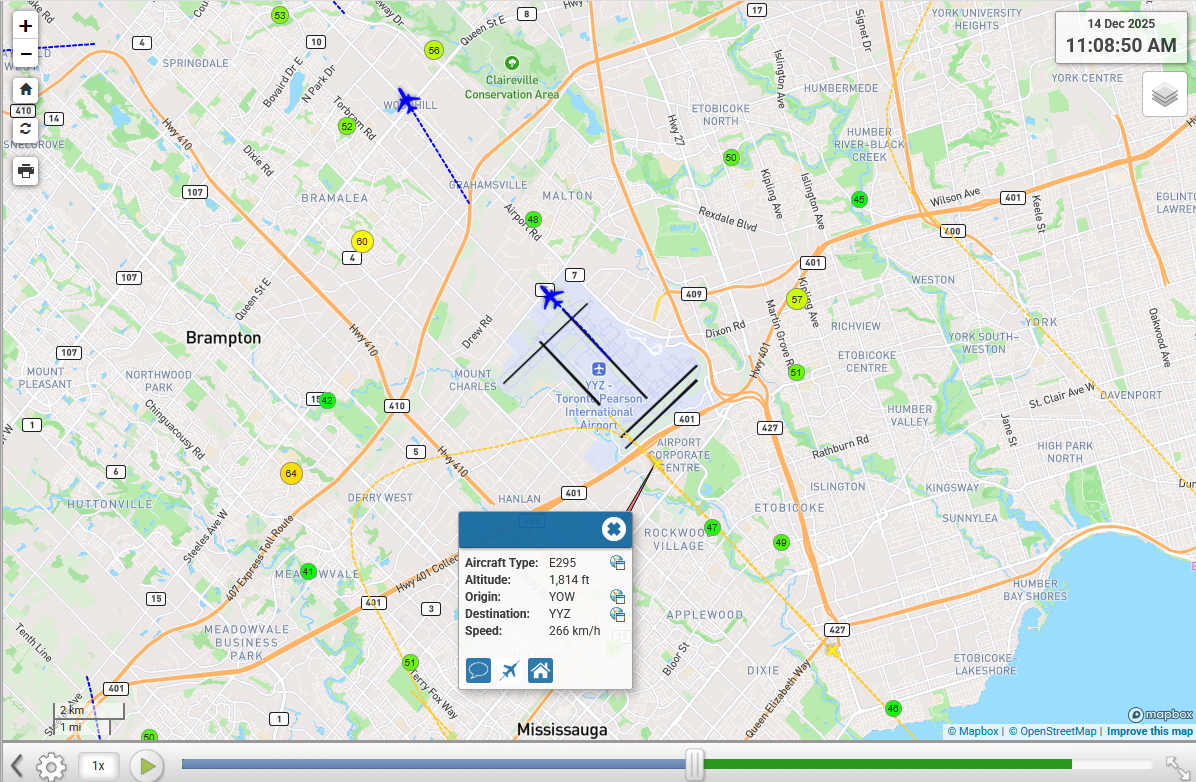The width and height of the screenshot is (1196, 782).
Task: Click the speech bubble comment icon
Action: point(479,670)
